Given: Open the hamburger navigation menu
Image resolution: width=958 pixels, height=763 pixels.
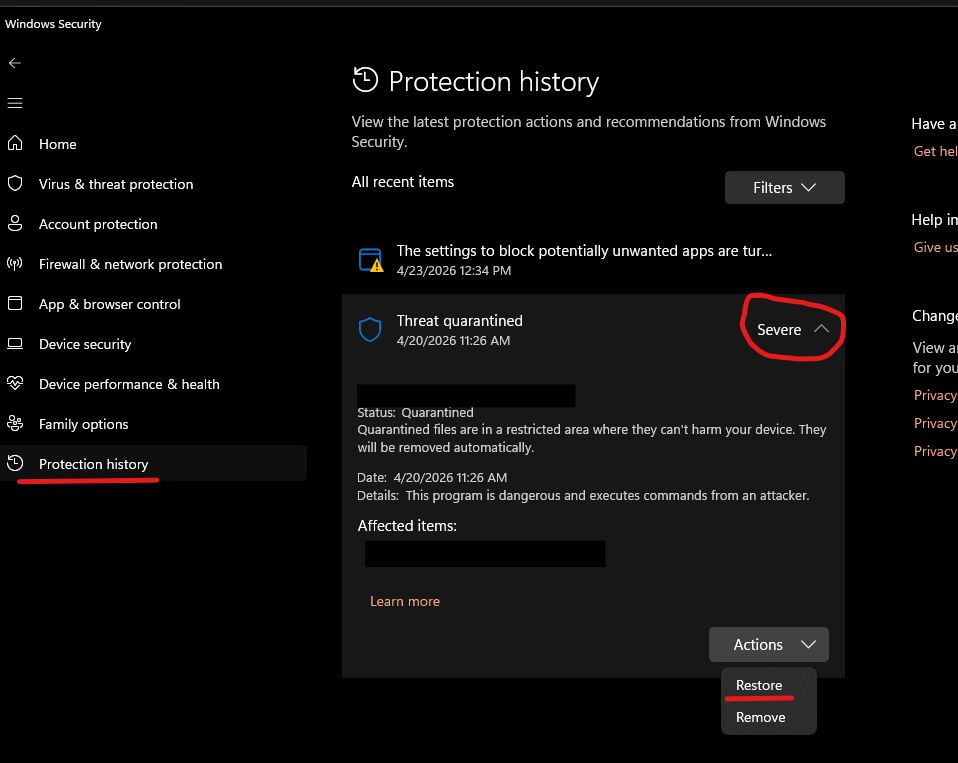Looking at the screenshot, I should point(15,103).
